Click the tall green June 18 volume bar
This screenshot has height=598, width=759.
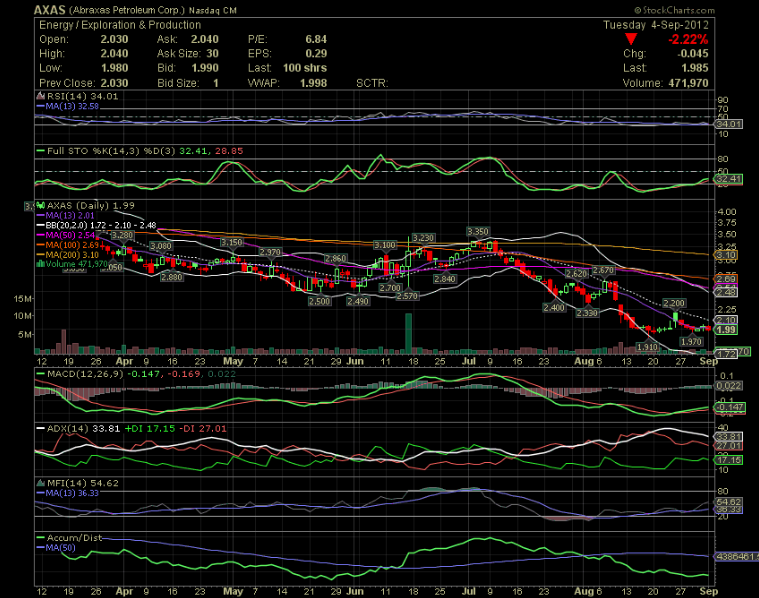(409, 334)
